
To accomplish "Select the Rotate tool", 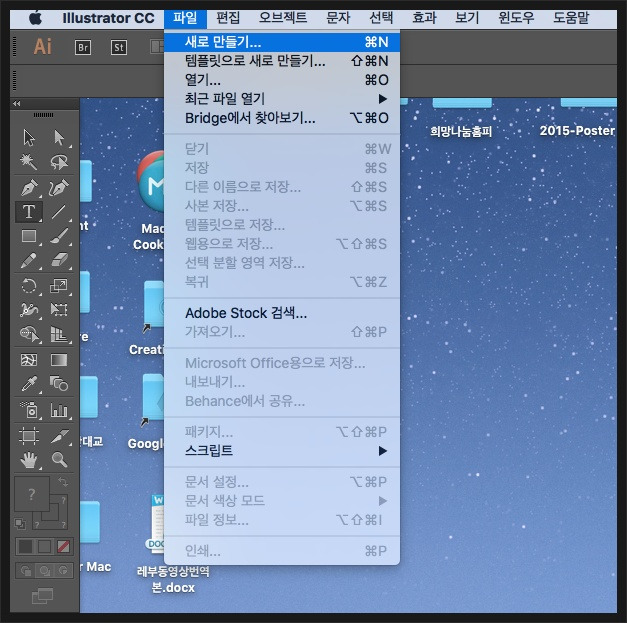I will coord(29,286).
